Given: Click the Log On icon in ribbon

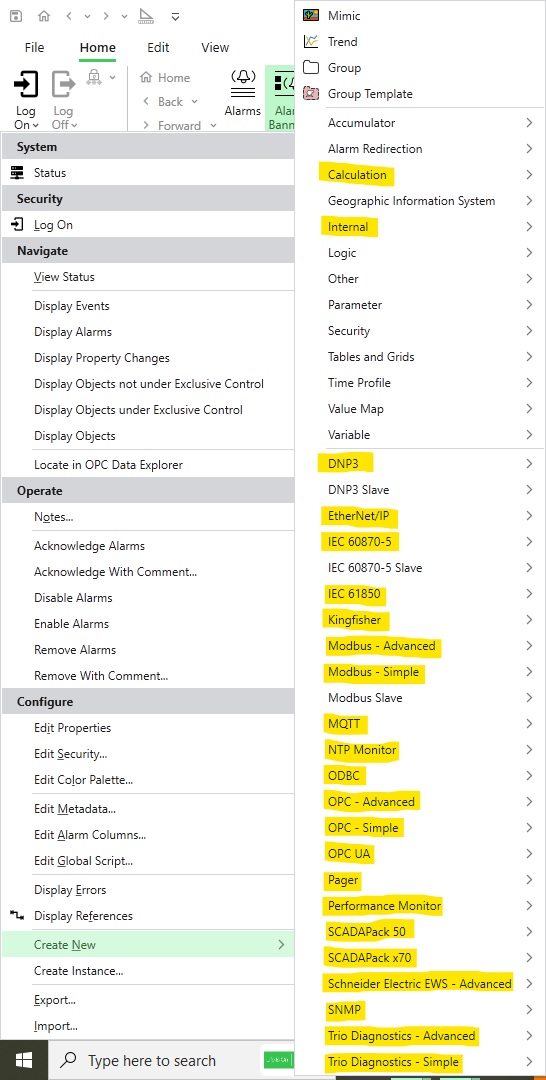Looking at the screenshot, I should pos(25,85).
